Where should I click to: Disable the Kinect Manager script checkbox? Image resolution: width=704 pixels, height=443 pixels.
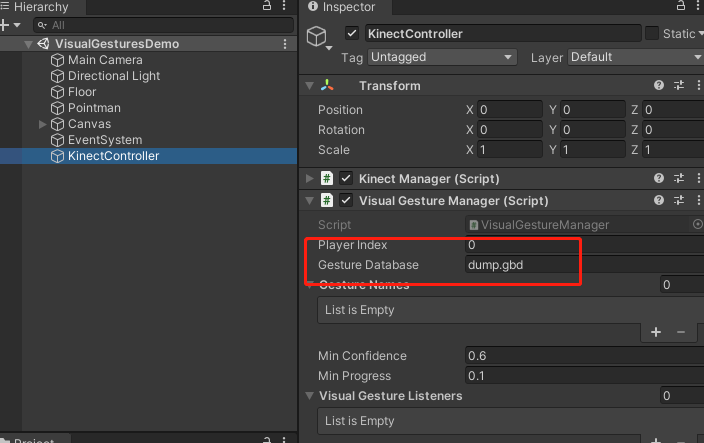pyautogui.click(x=346, y=178)
